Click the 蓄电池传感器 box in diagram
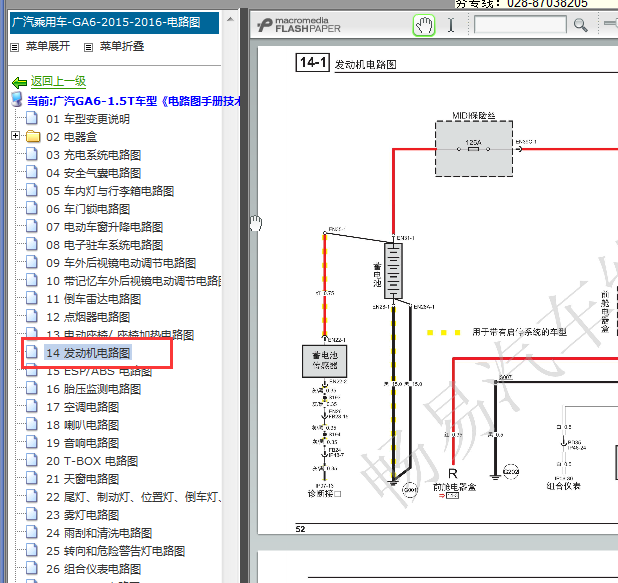 click(325, 361)
